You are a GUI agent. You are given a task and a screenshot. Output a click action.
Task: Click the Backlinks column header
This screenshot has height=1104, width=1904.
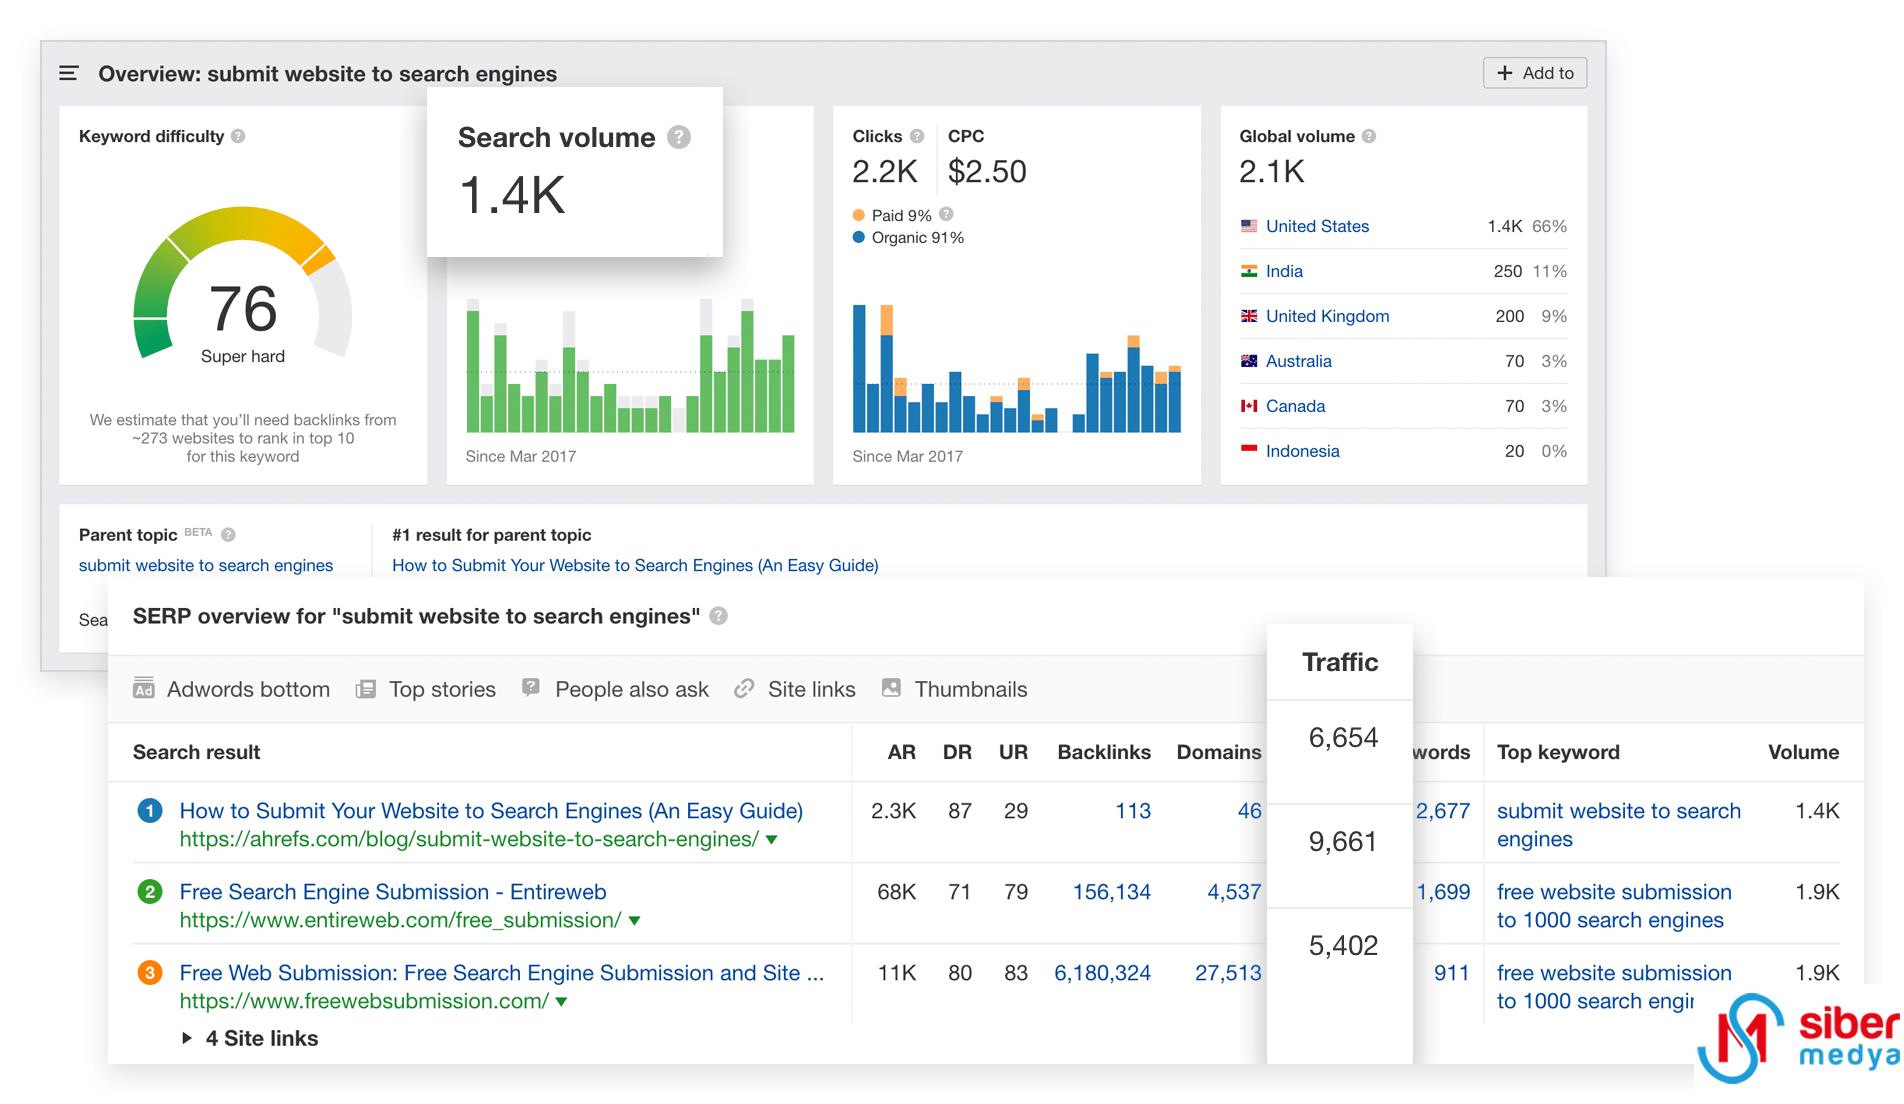tap(1104, 752)
